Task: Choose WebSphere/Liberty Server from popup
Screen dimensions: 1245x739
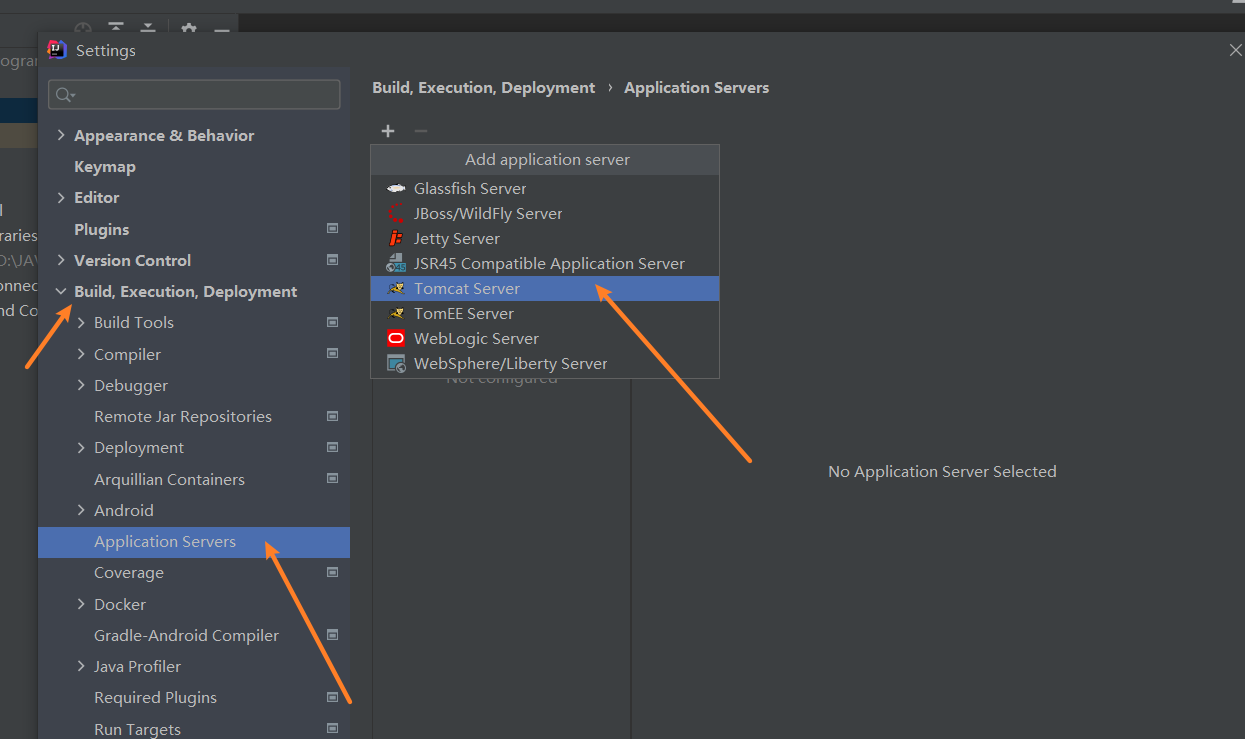Action: [x=545, y=363]
